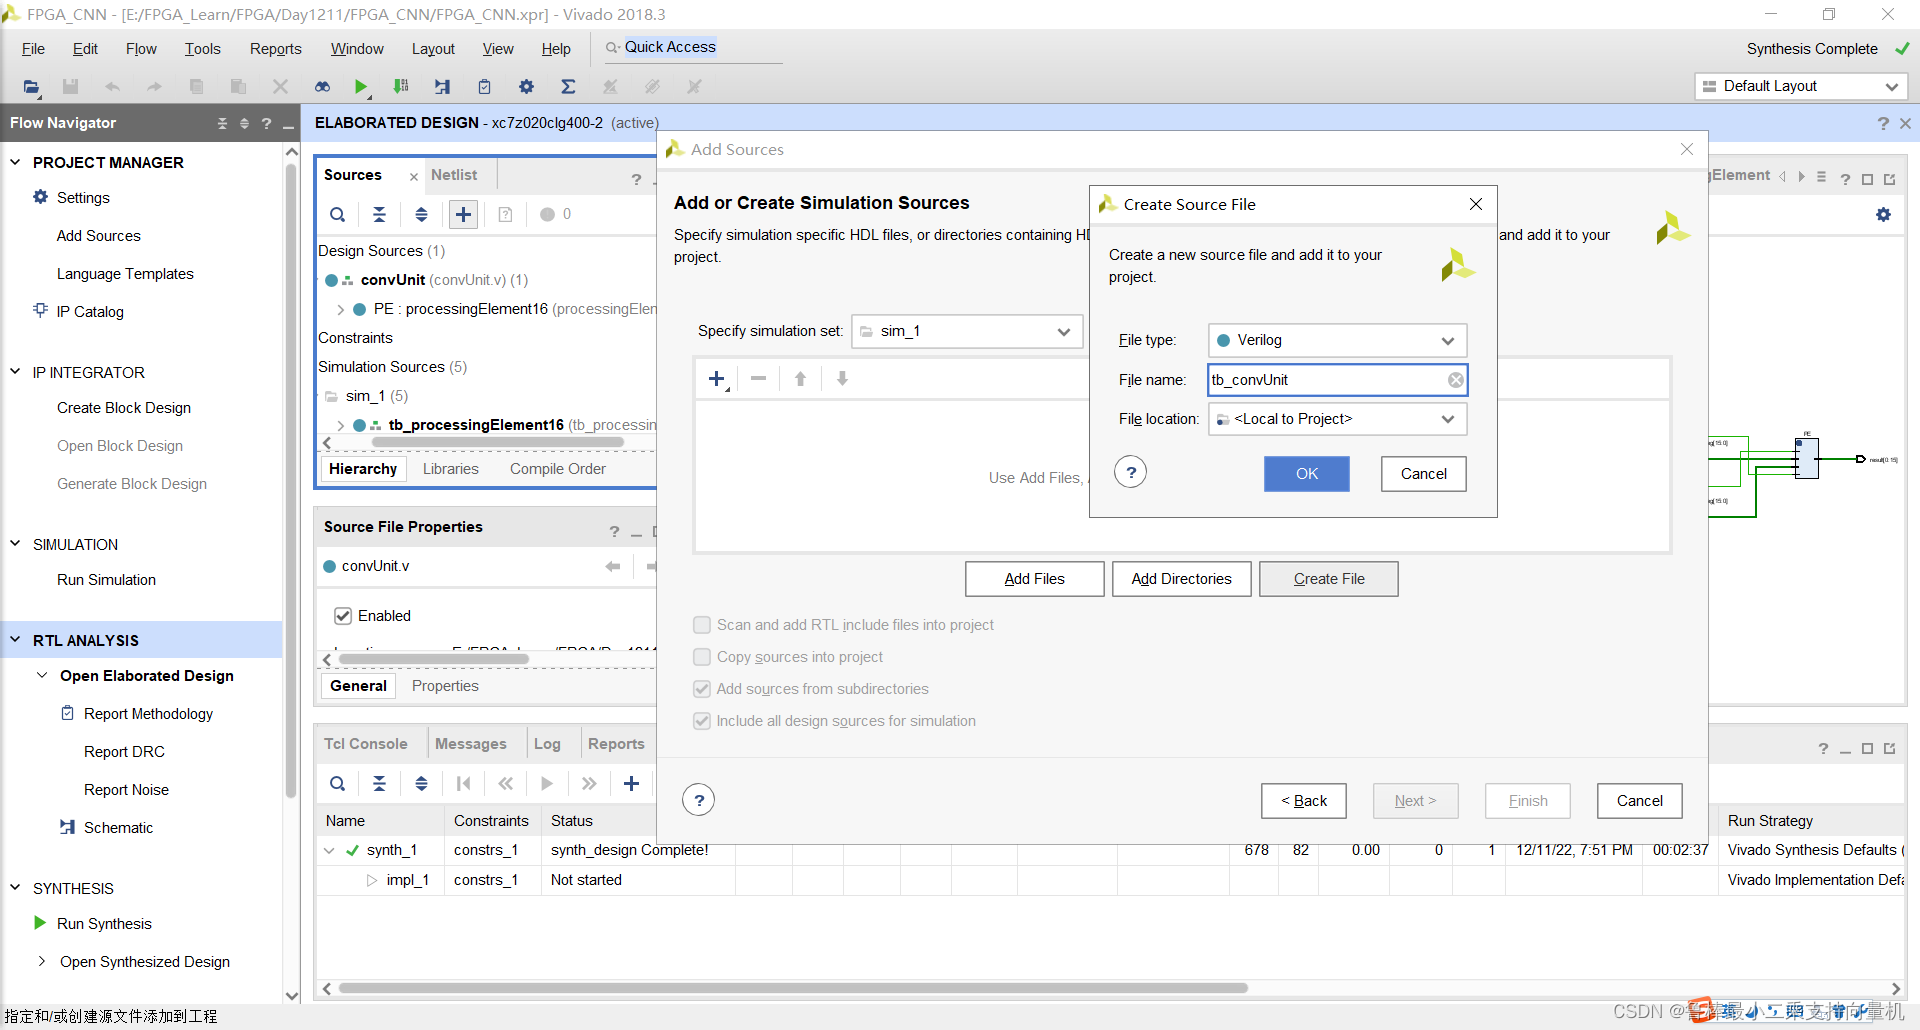This screenshot has width=1920, height=1030.
Task: Click the Save toolbar icon
Action: (x=70, y=87)
